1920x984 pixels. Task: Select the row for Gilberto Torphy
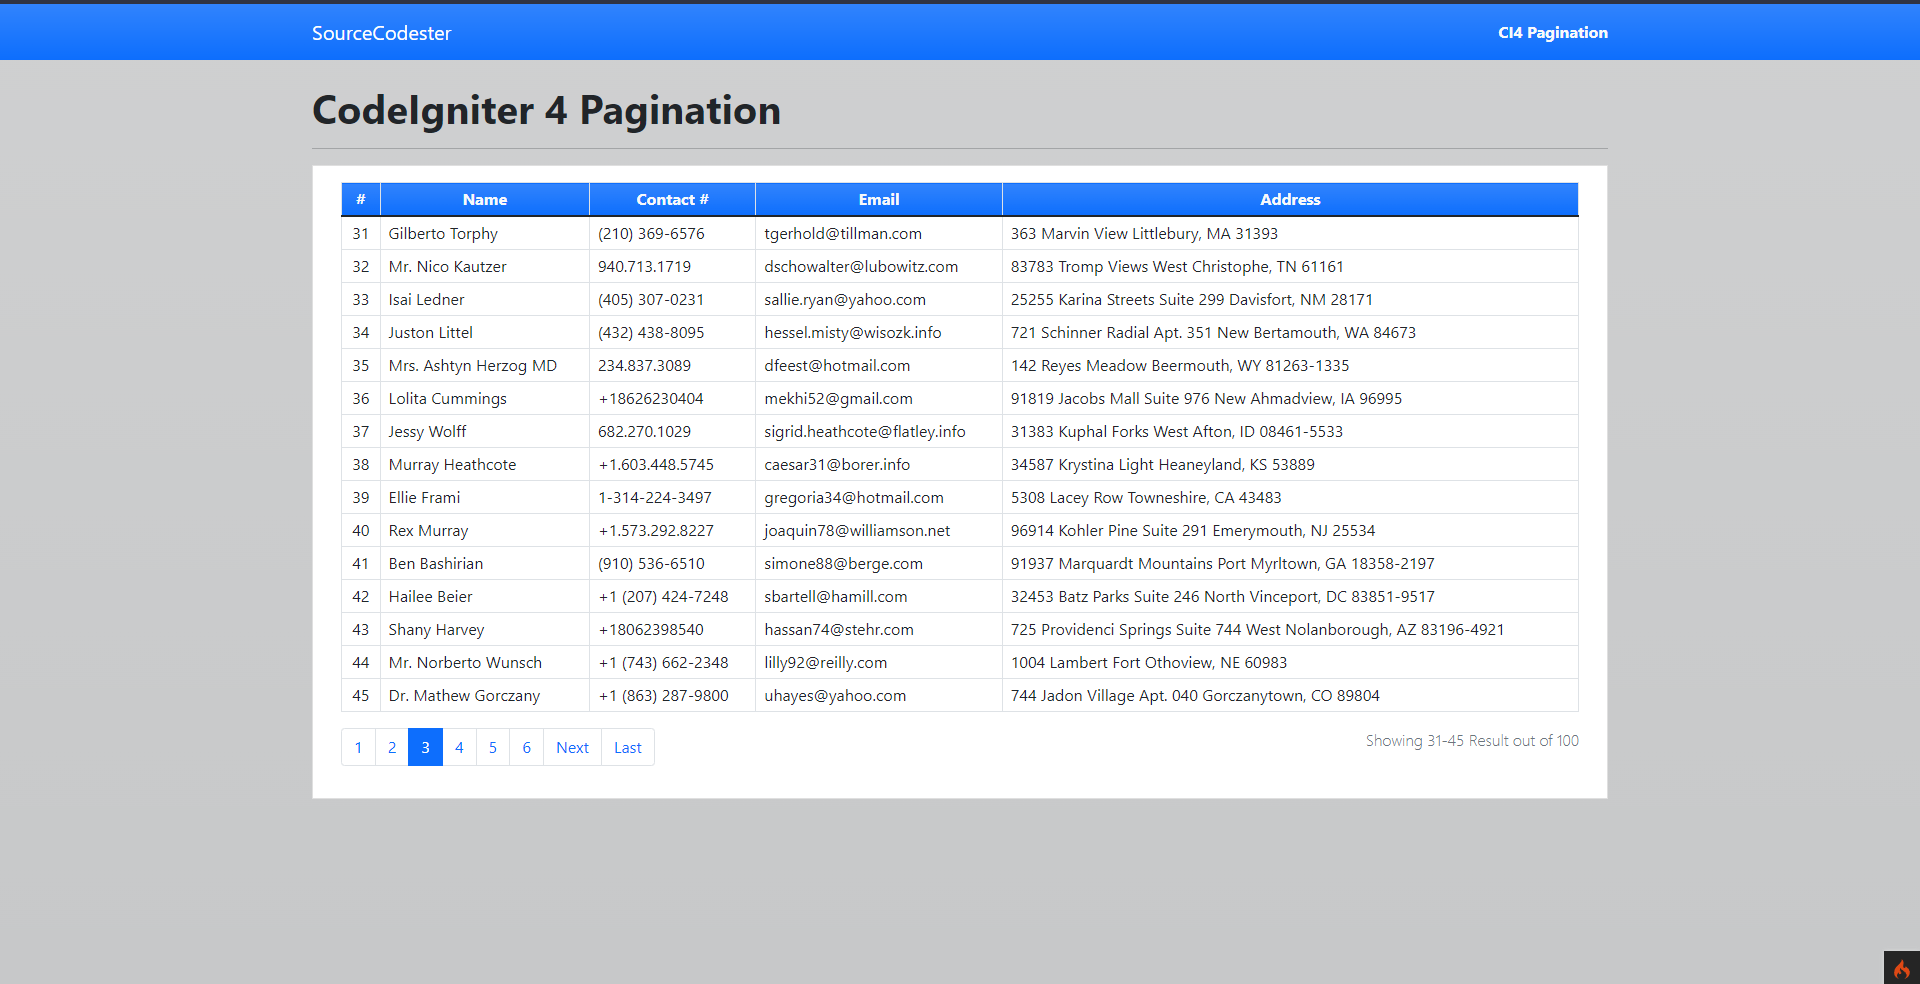(443, 233)
